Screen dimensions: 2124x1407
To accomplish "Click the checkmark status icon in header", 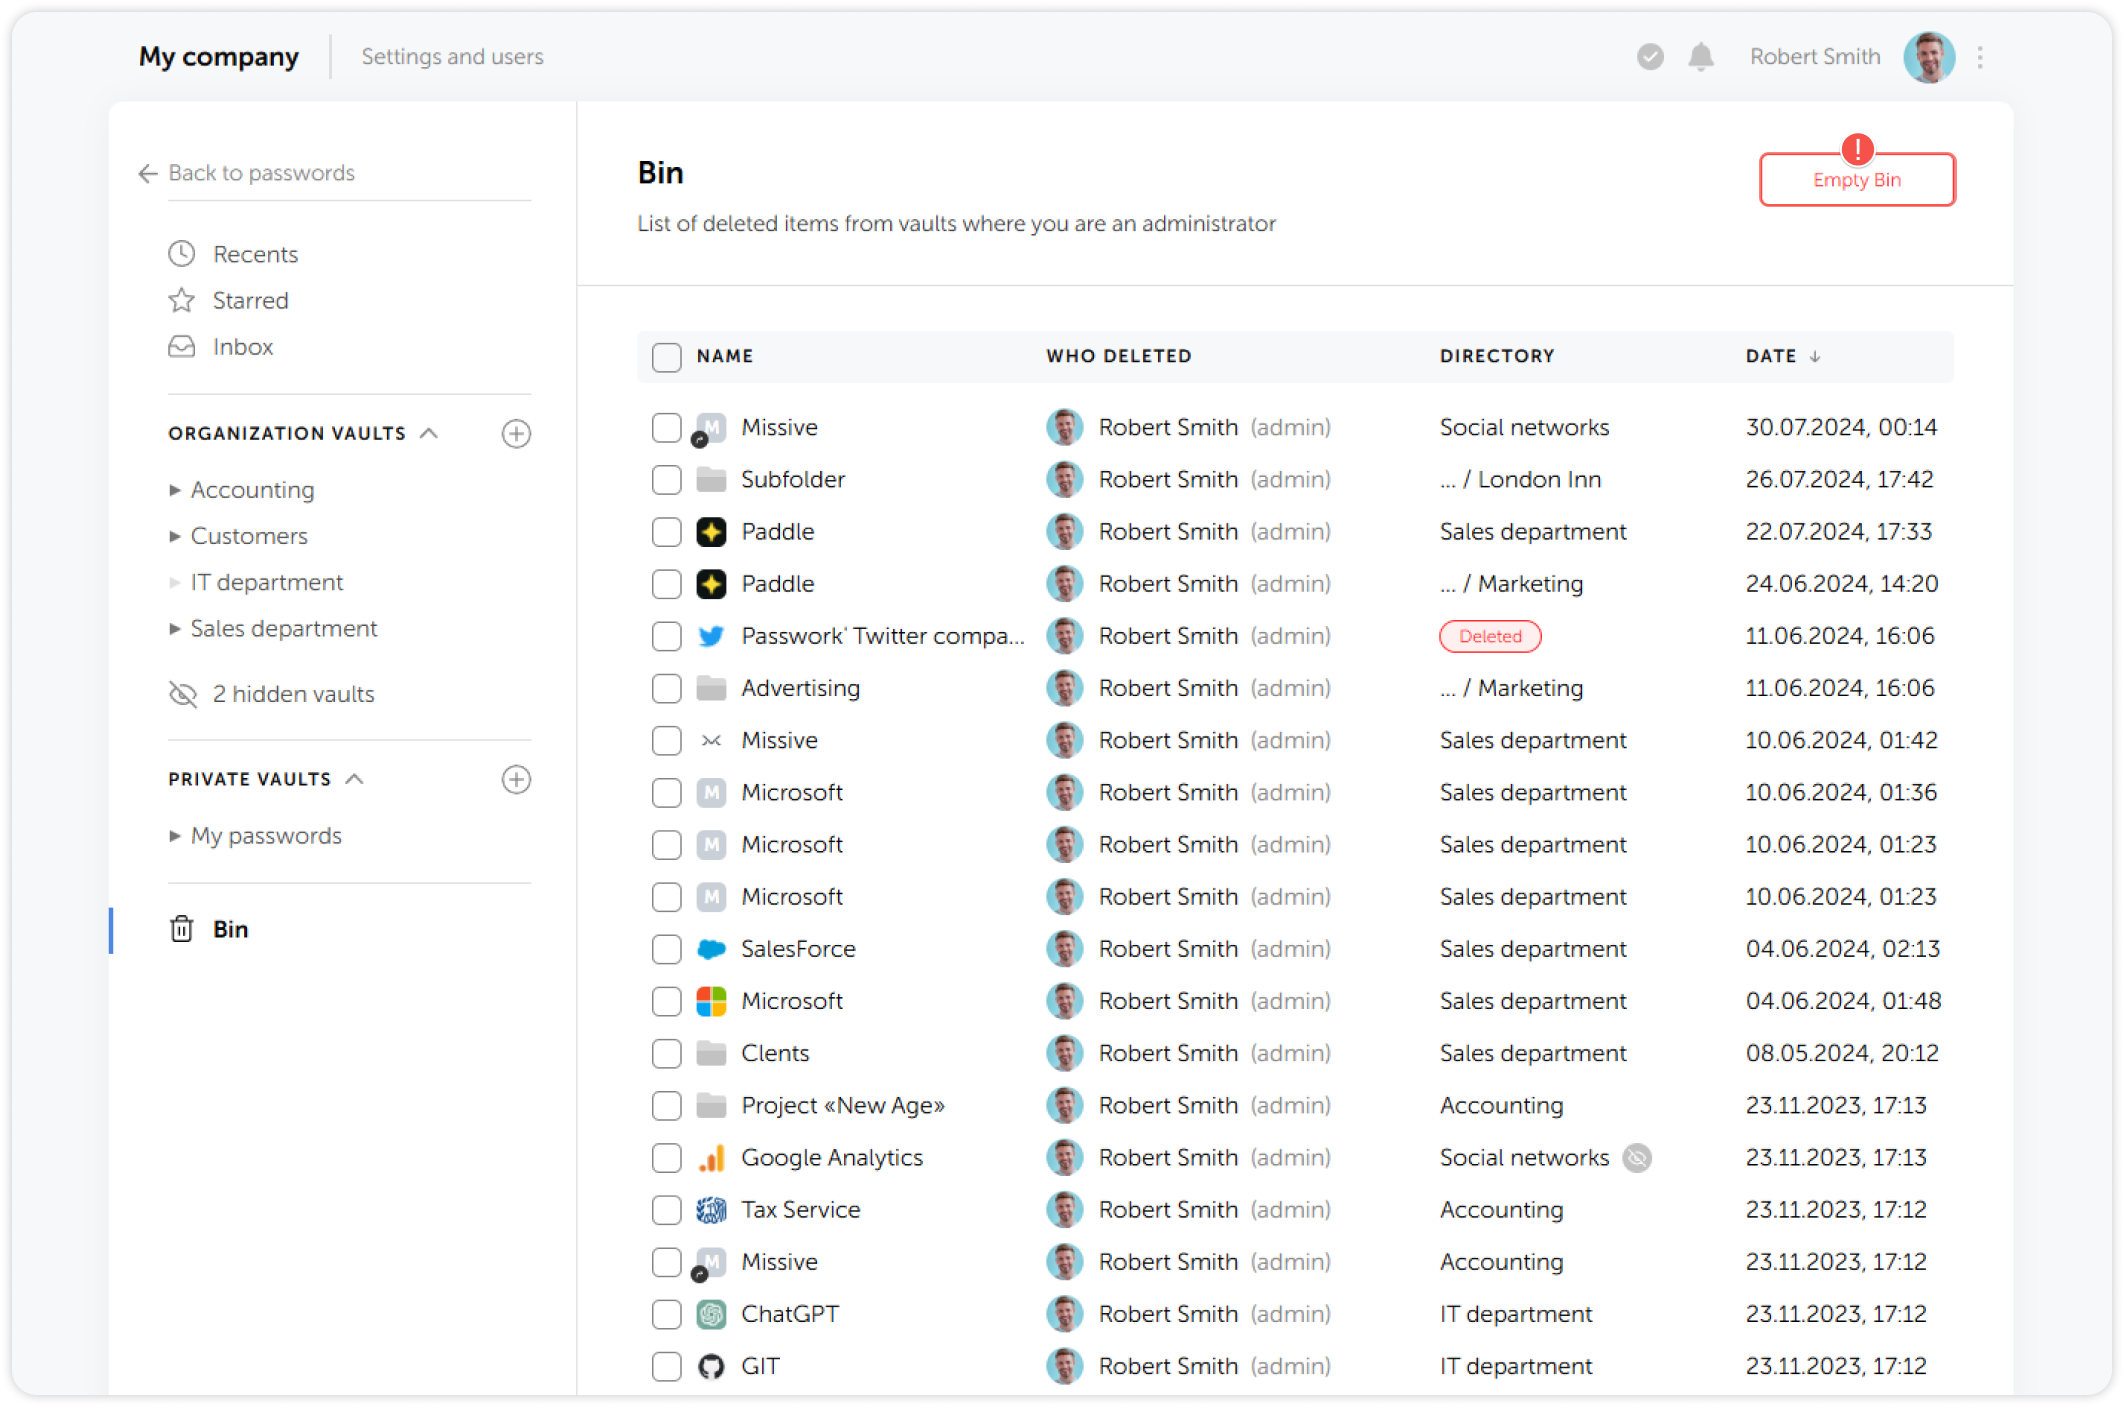I will coord(1650,57).
